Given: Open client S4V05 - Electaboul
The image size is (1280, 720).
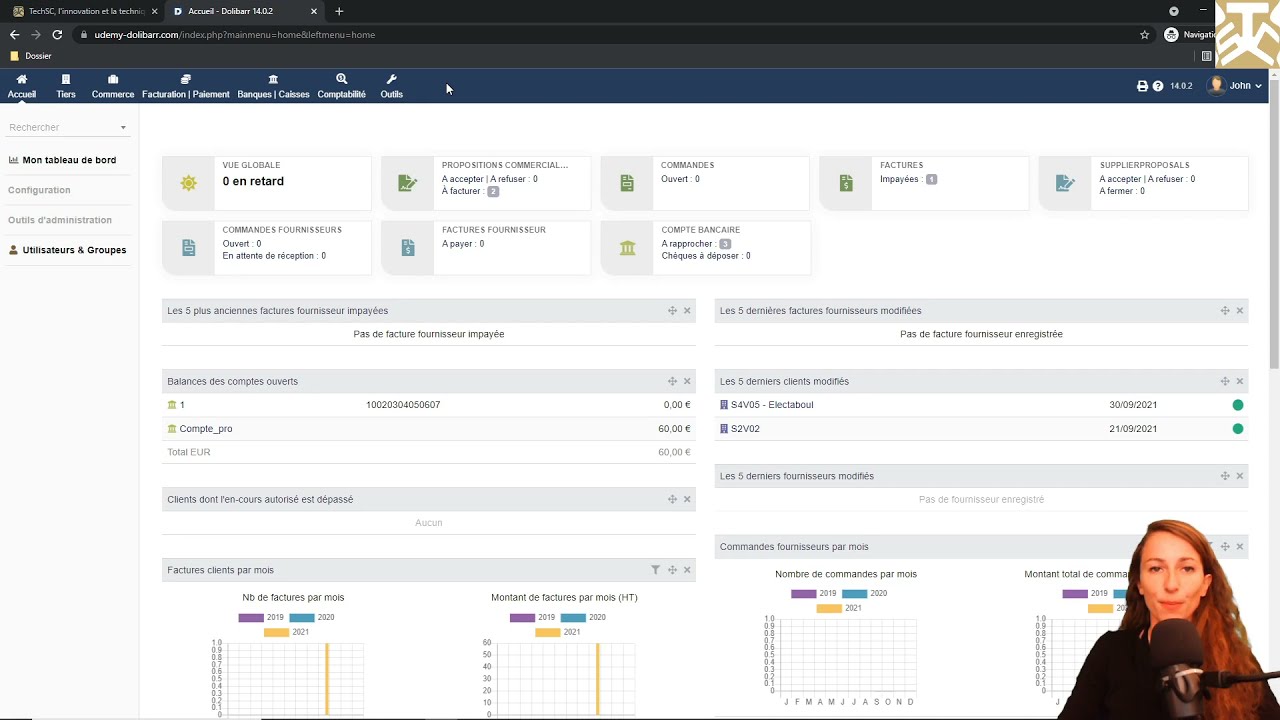Looking at the screenshot, I should tap(766, 405).
